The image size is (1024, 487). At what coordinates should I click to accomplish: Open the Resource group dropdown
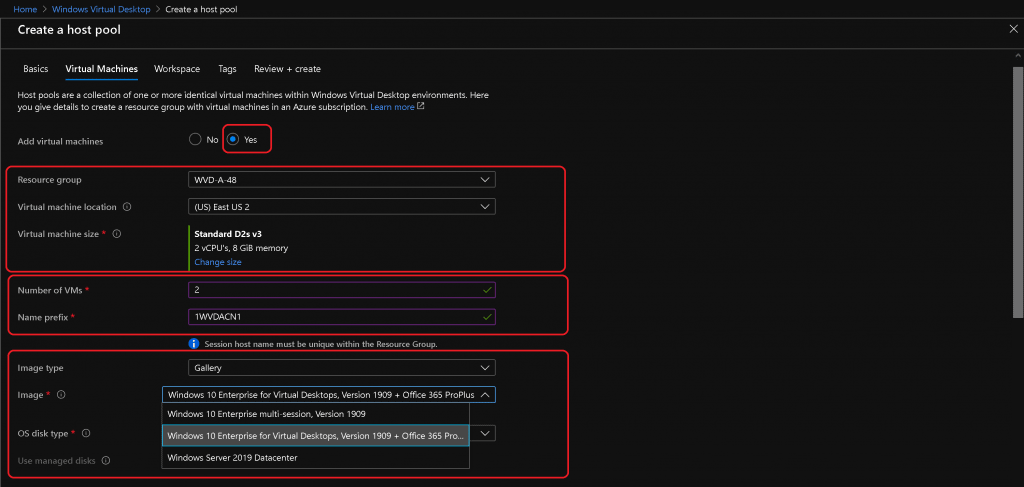click(342, 180)
